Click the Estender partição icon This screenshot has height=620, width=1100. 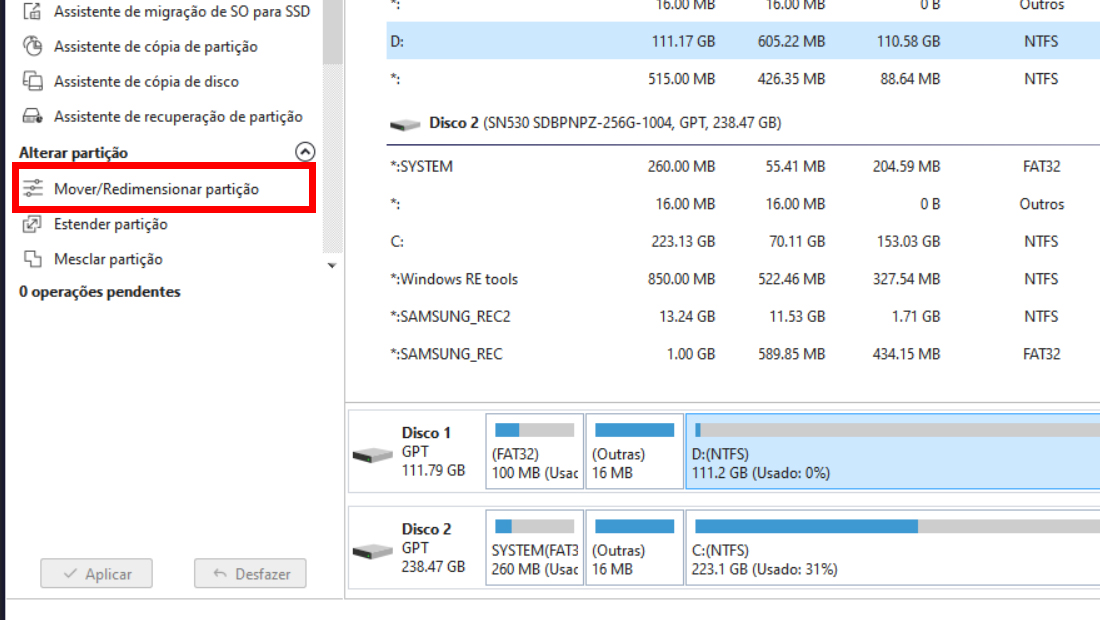[x=32, y=224]
